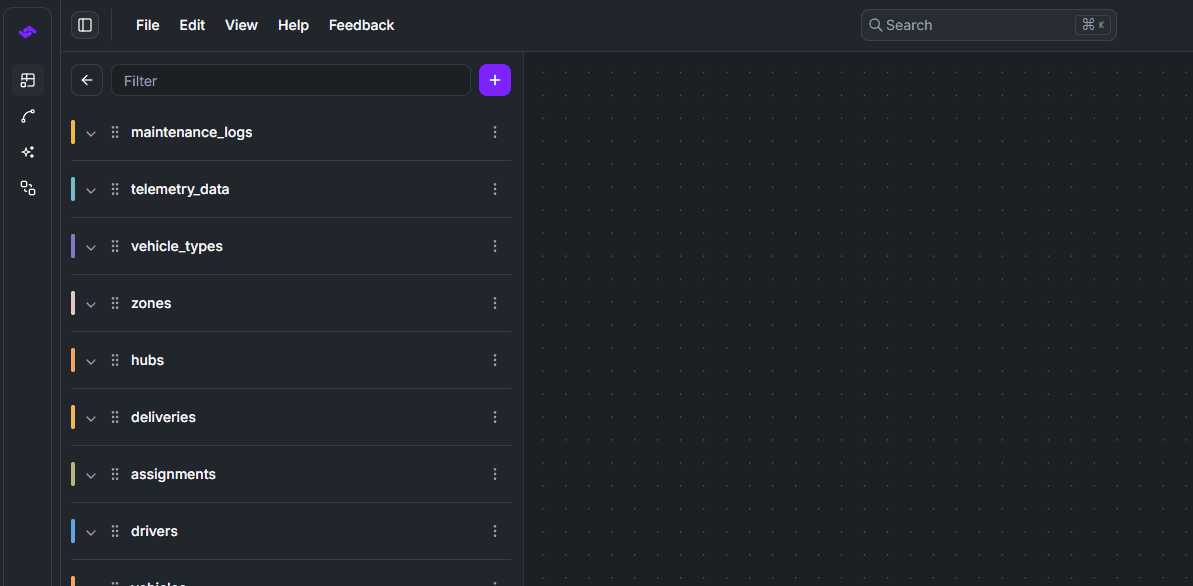Expand the vehicle_types table
Image resolution: width=1193 pixels, height=586 pixels.
click(91, 246)
